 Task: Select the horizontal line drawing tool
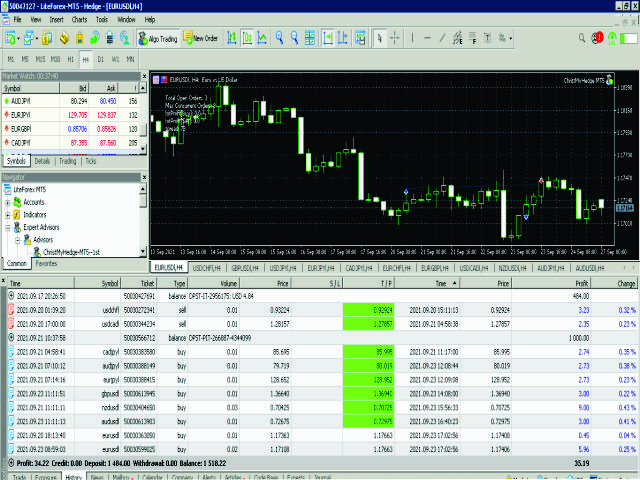coord(427,38)
